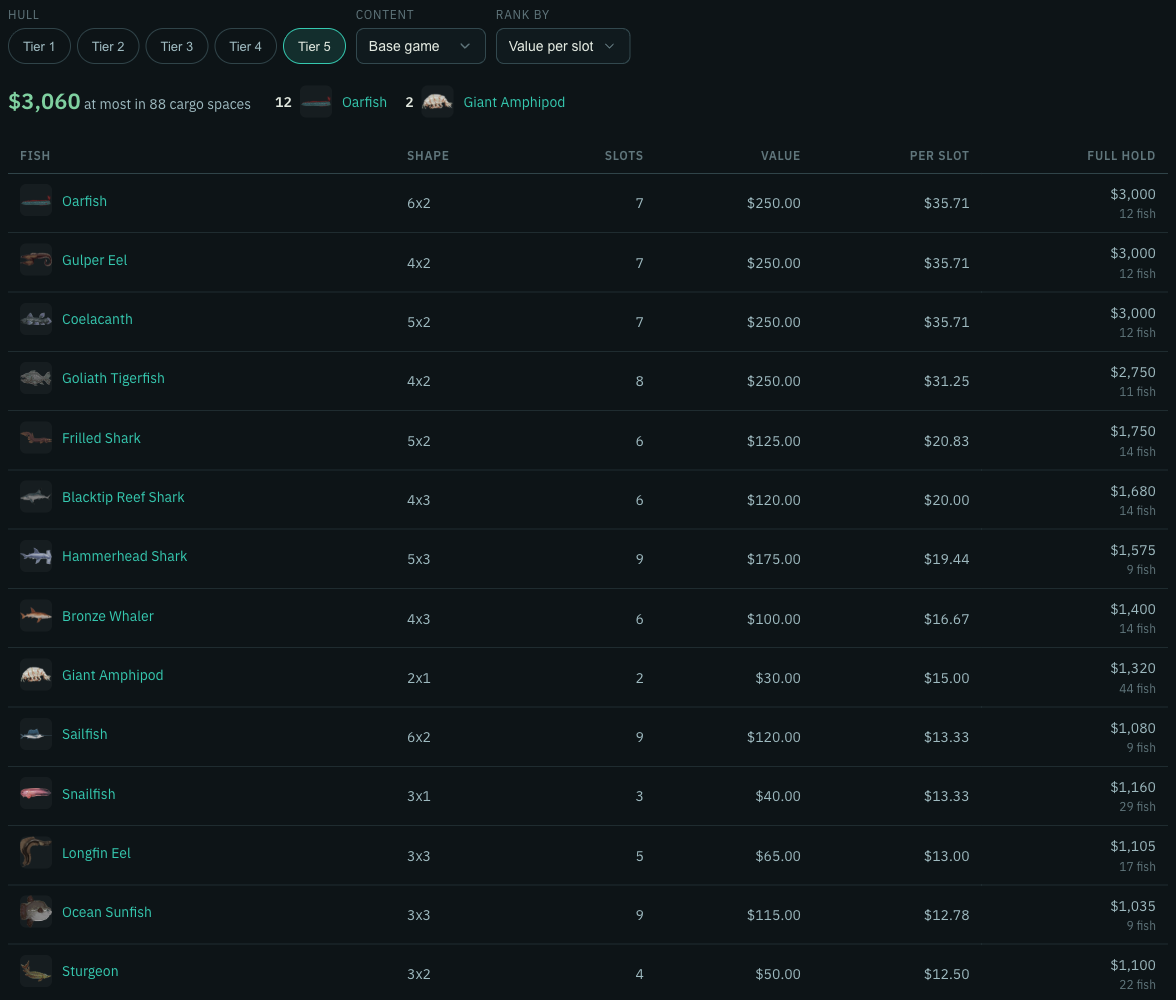Click the Oarfish icon in the table row
Screen dimensions: 1176x1000
[x=36, y=200]
